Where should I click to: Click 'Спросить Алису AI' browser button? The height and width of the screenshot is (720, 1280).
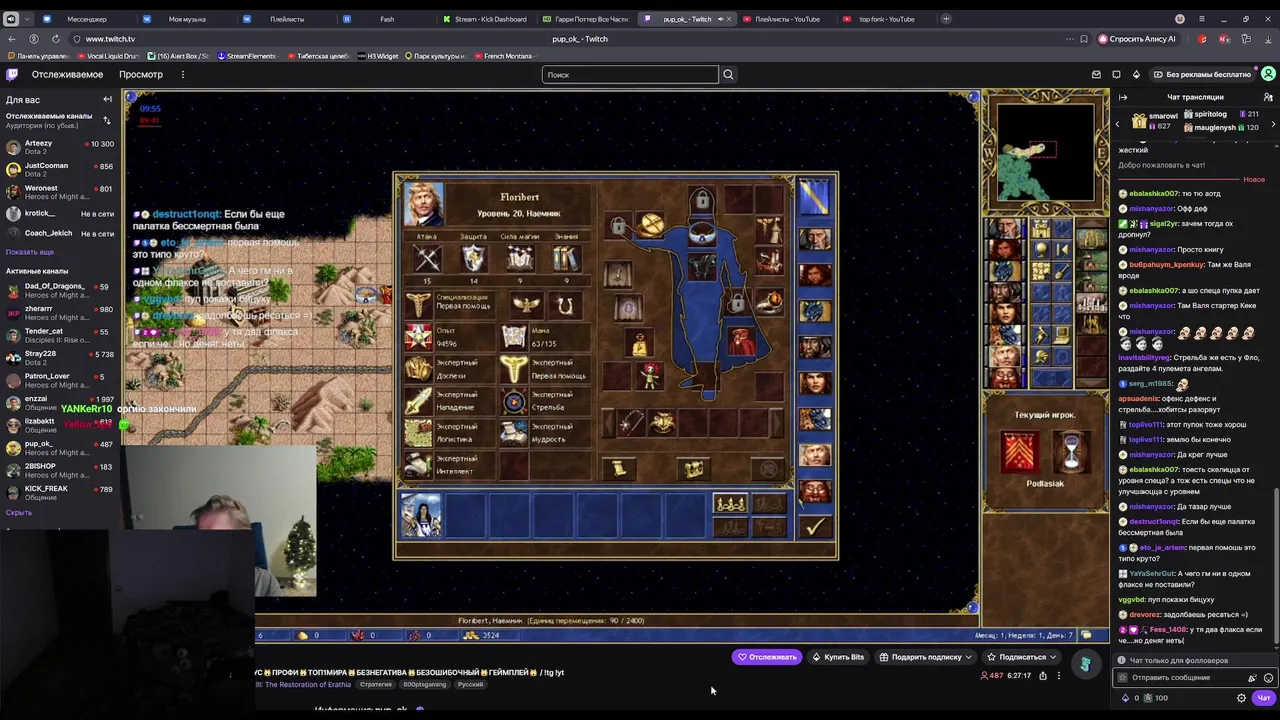click(1137, 39)
